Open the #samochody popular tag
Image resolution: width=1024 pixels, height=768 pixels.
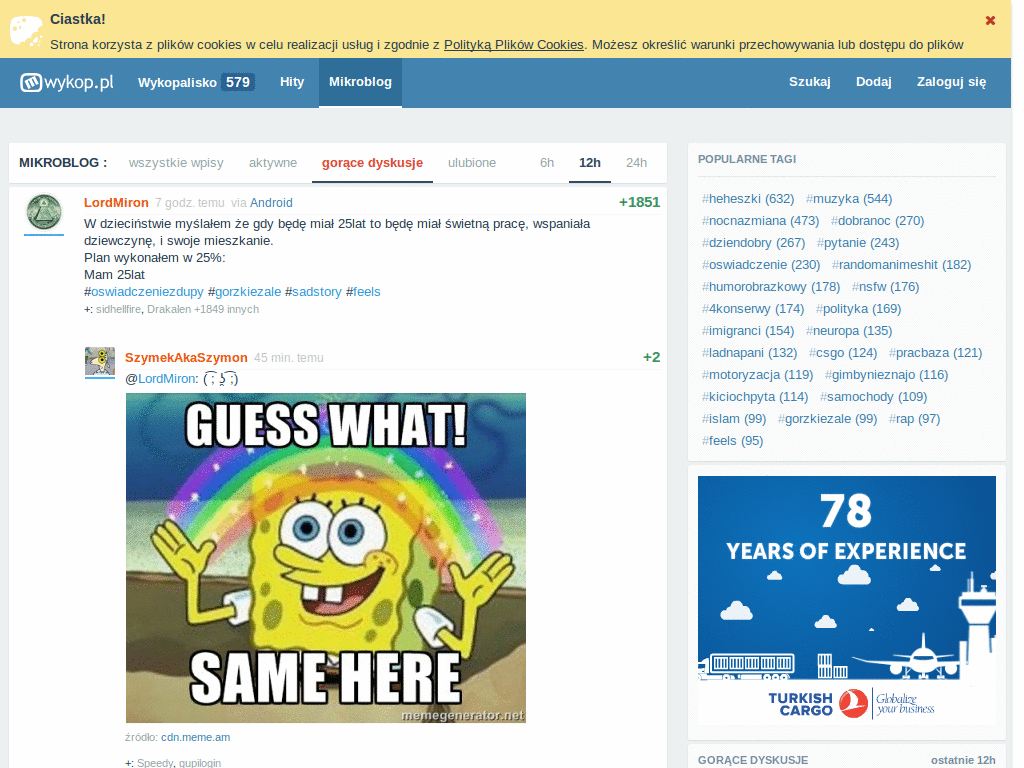pyautogui.click(x=873, y=397)
